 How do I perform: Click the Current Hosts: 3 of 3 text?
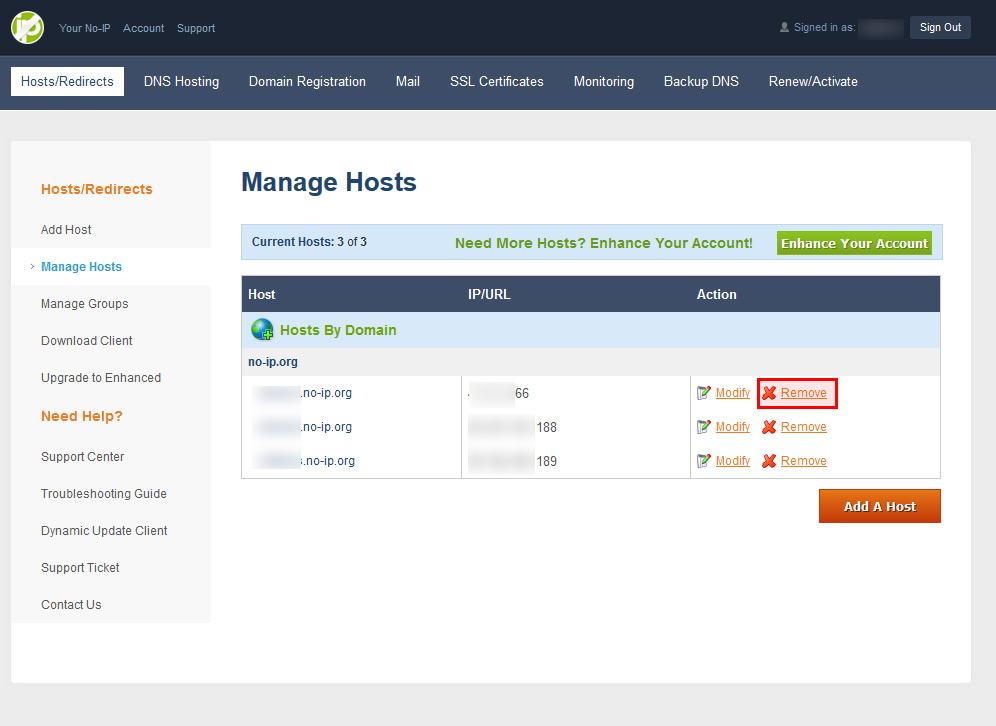309,241
